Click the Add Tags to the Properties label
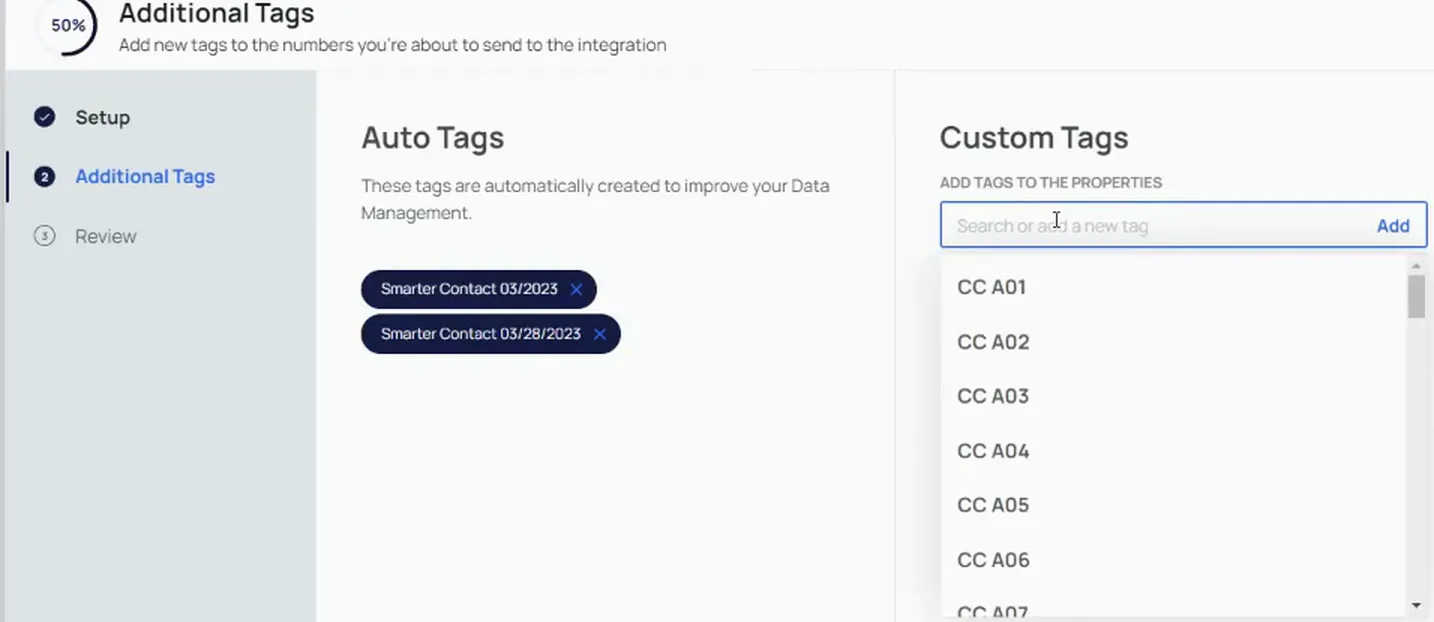Viewport: 1434px width, 622px height. (1050, 183)
